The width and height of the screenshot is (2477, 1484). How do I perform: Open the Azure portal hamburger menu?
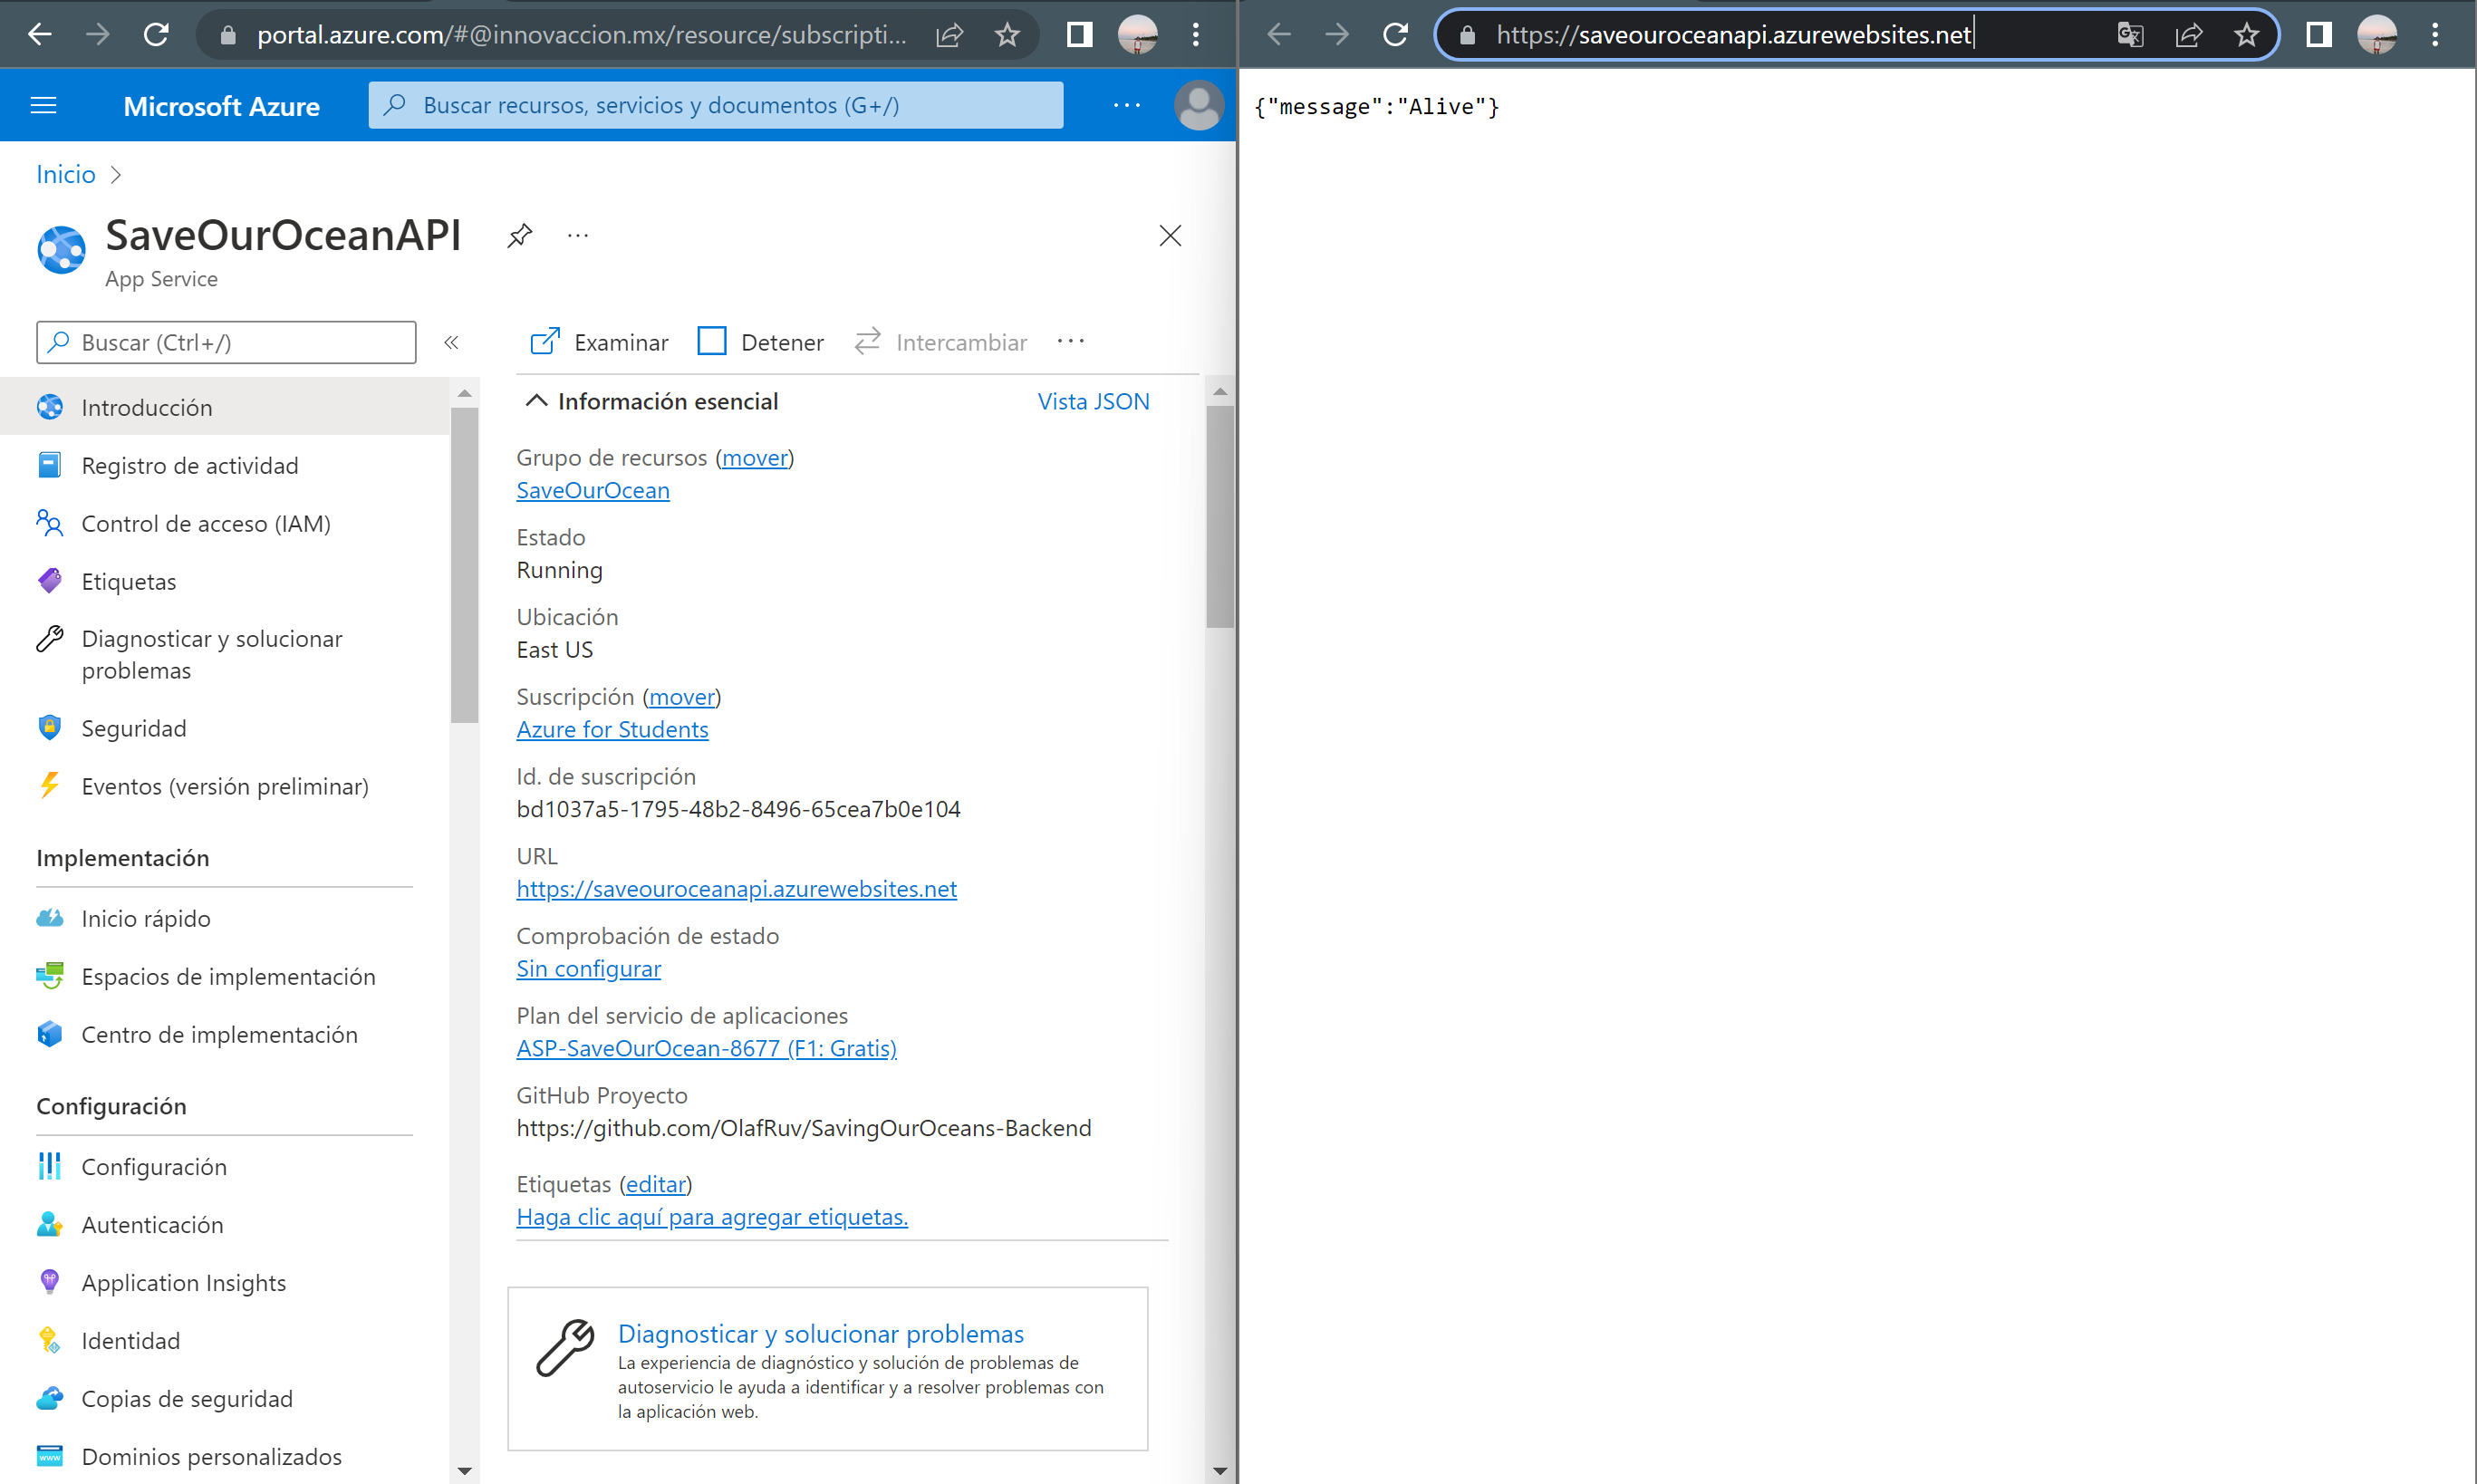coord(43,105)
